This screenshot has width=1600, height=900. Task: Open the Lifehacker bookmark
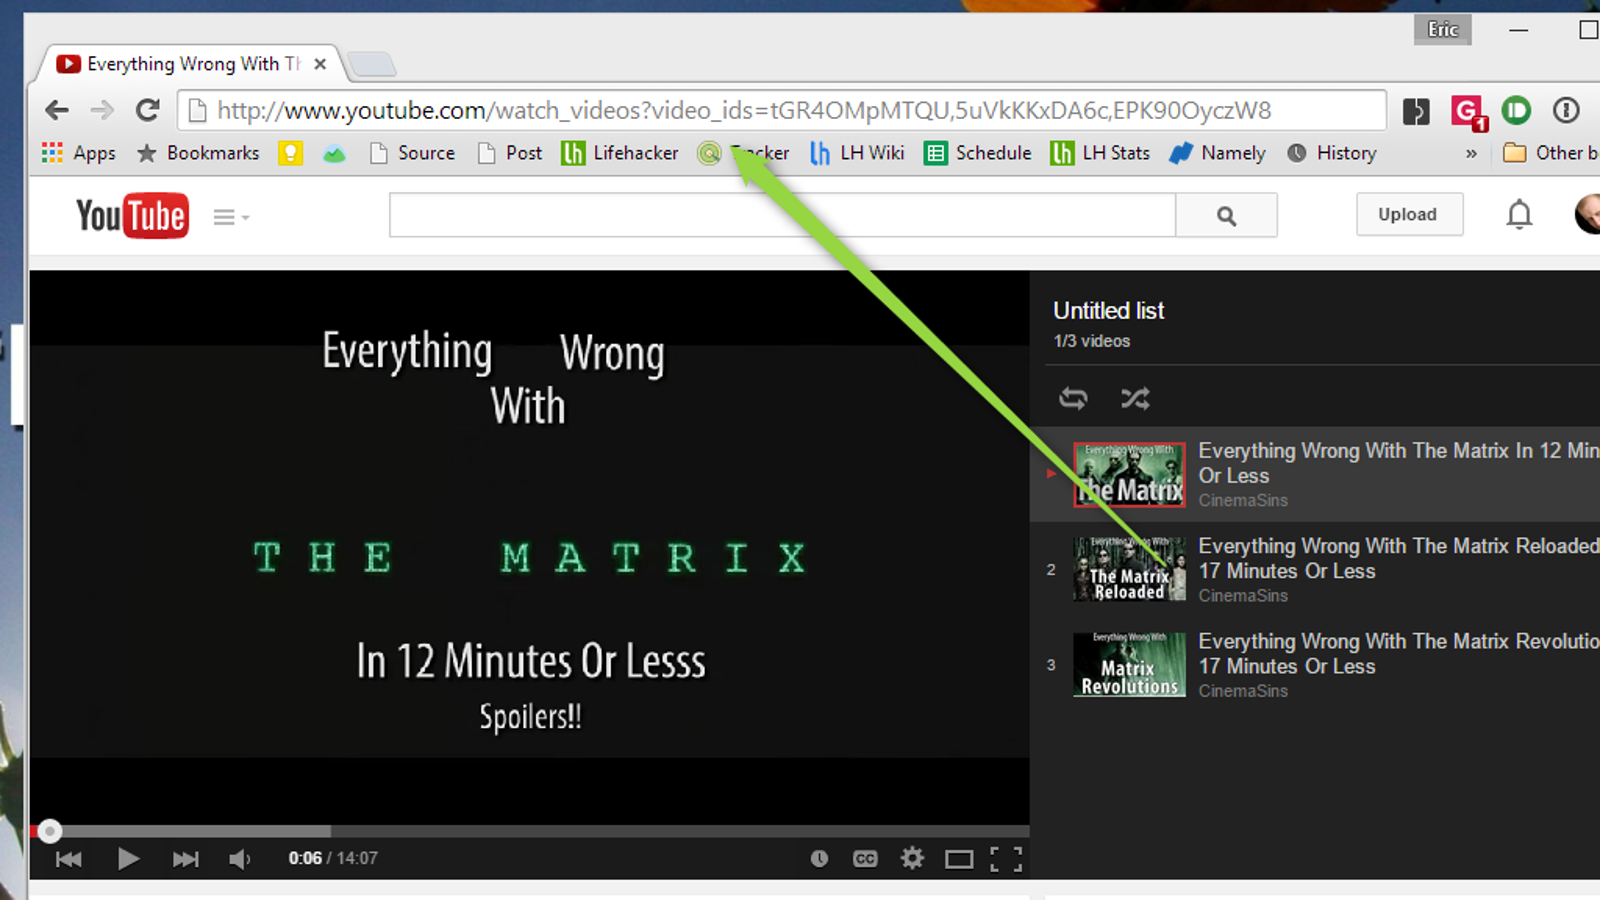coord(620,153)
